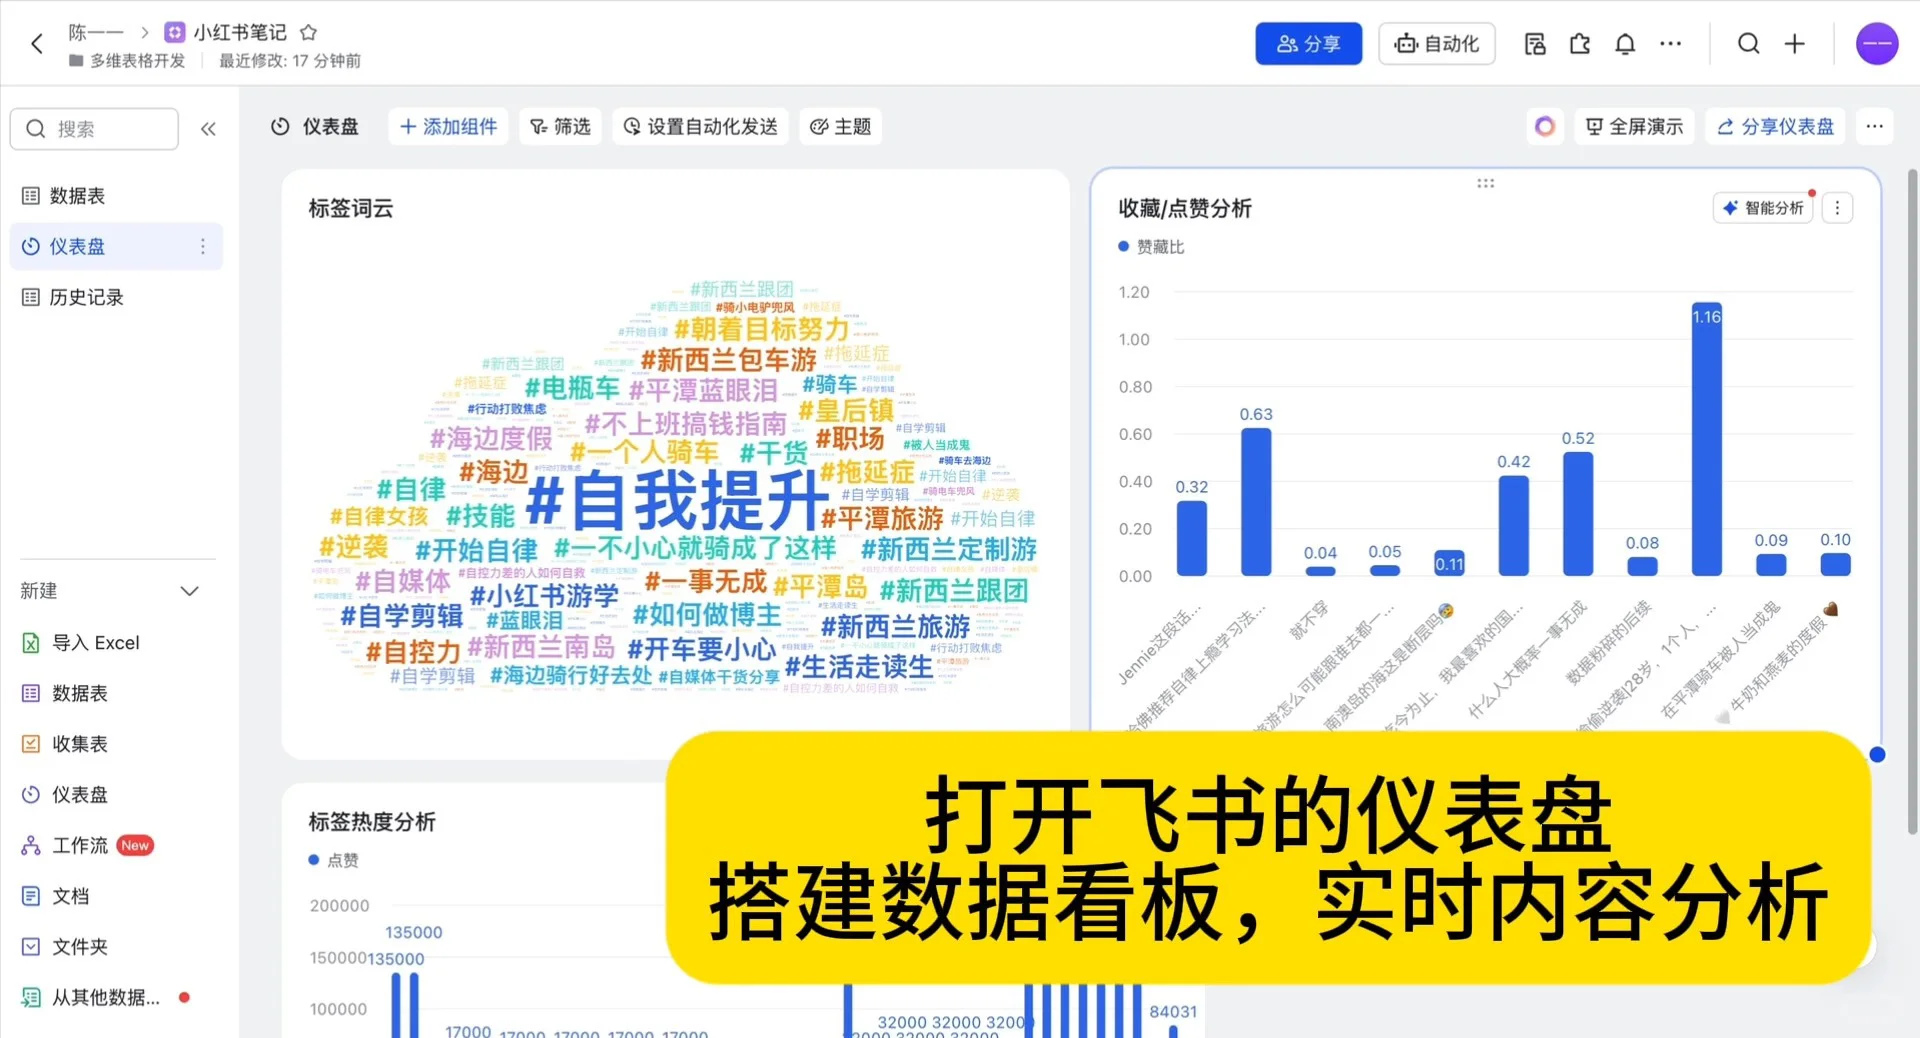Click the 赞藏比 legend toggle on the chart

[1150, 246]
